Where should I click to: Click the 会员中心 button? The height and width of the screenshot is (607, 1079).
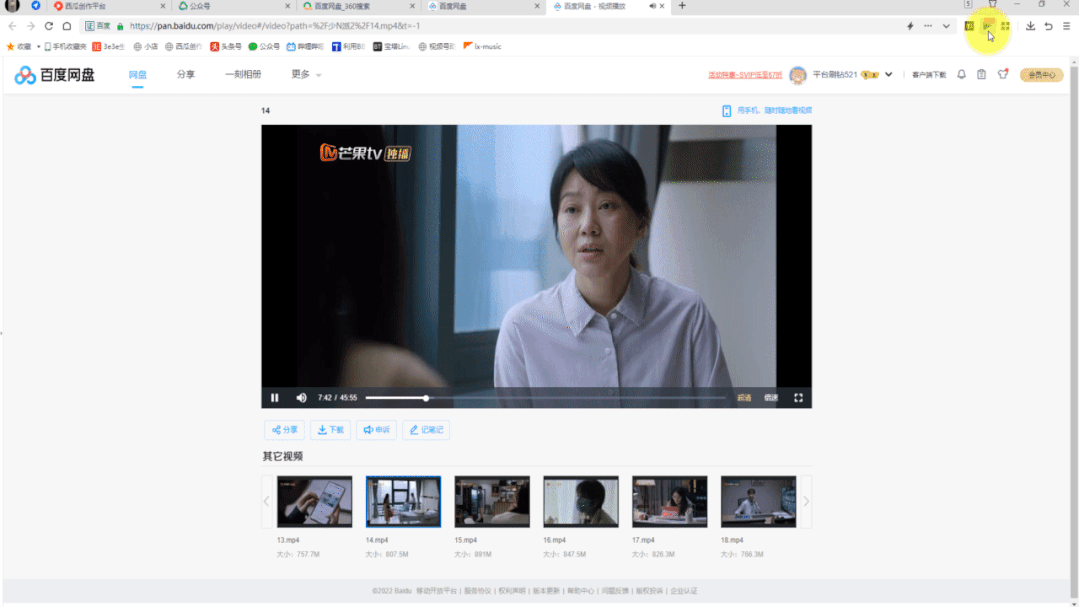click(x=1041, y=75)
